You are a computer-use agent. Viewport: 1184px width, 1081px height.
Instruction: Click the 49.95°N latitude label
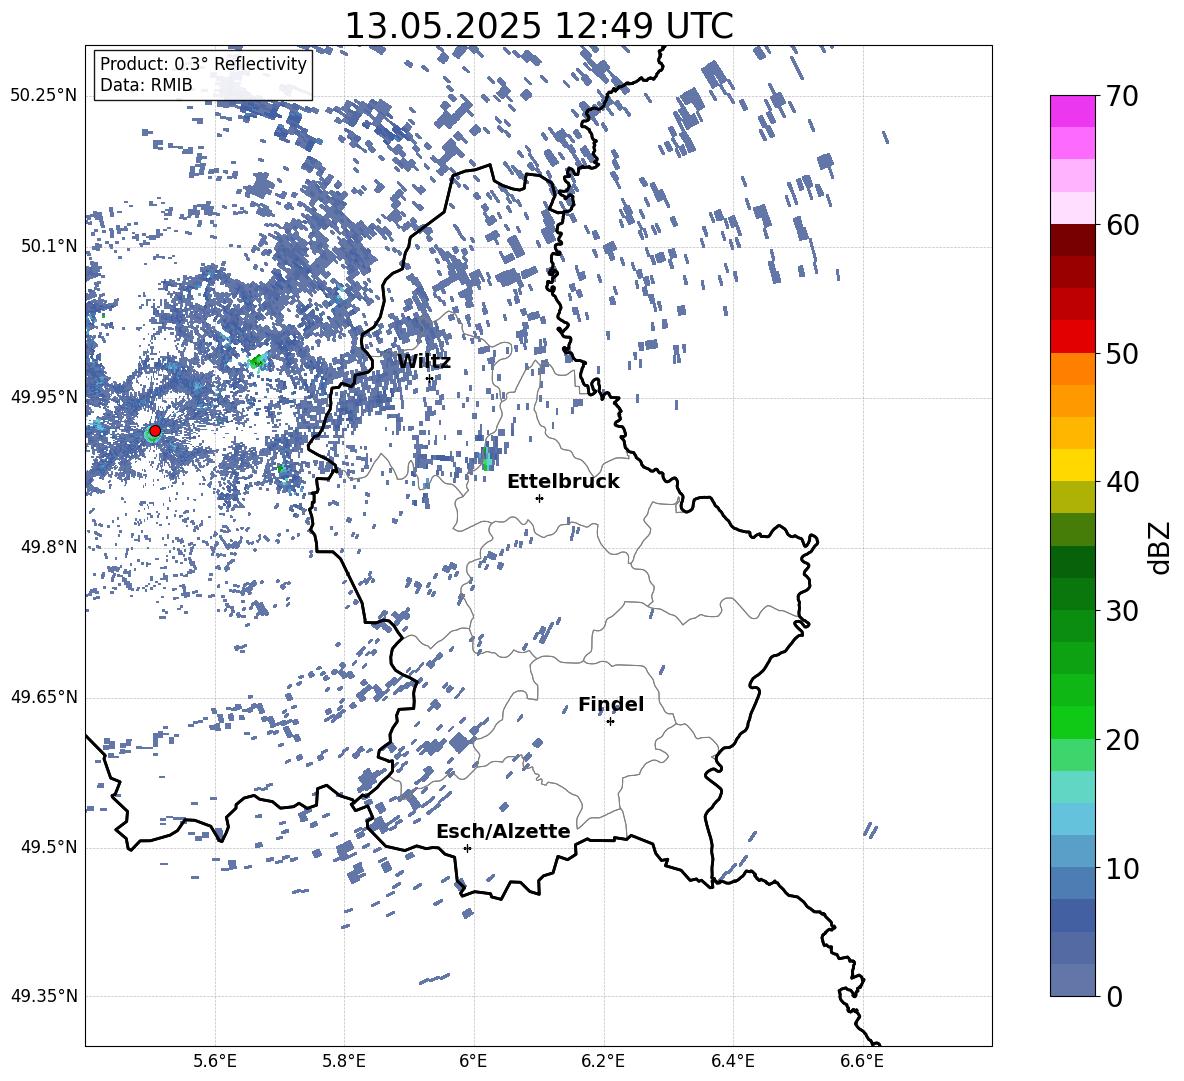tap(44, 397)
